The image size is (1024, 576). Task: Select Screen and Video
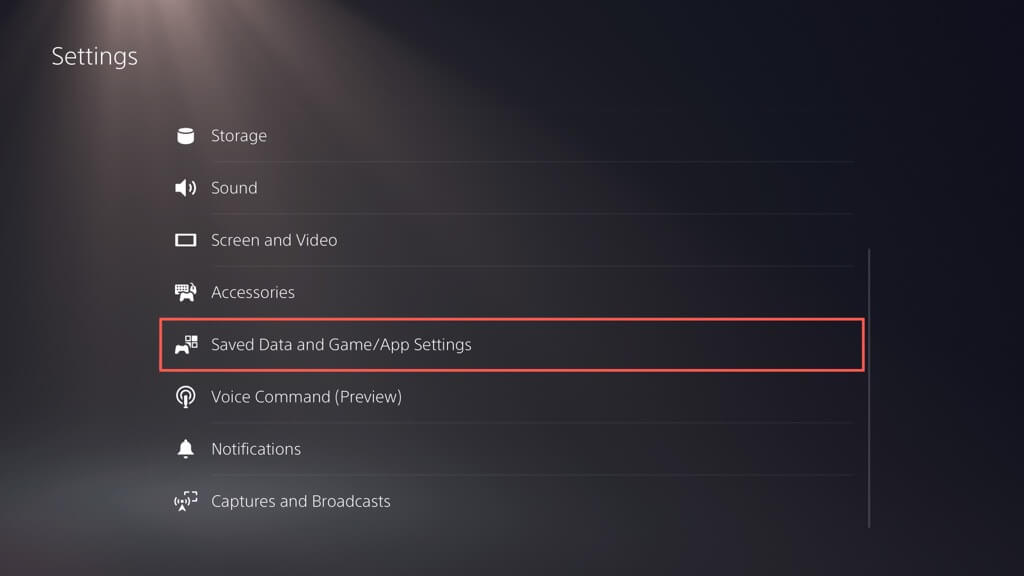tap(274, 240)
